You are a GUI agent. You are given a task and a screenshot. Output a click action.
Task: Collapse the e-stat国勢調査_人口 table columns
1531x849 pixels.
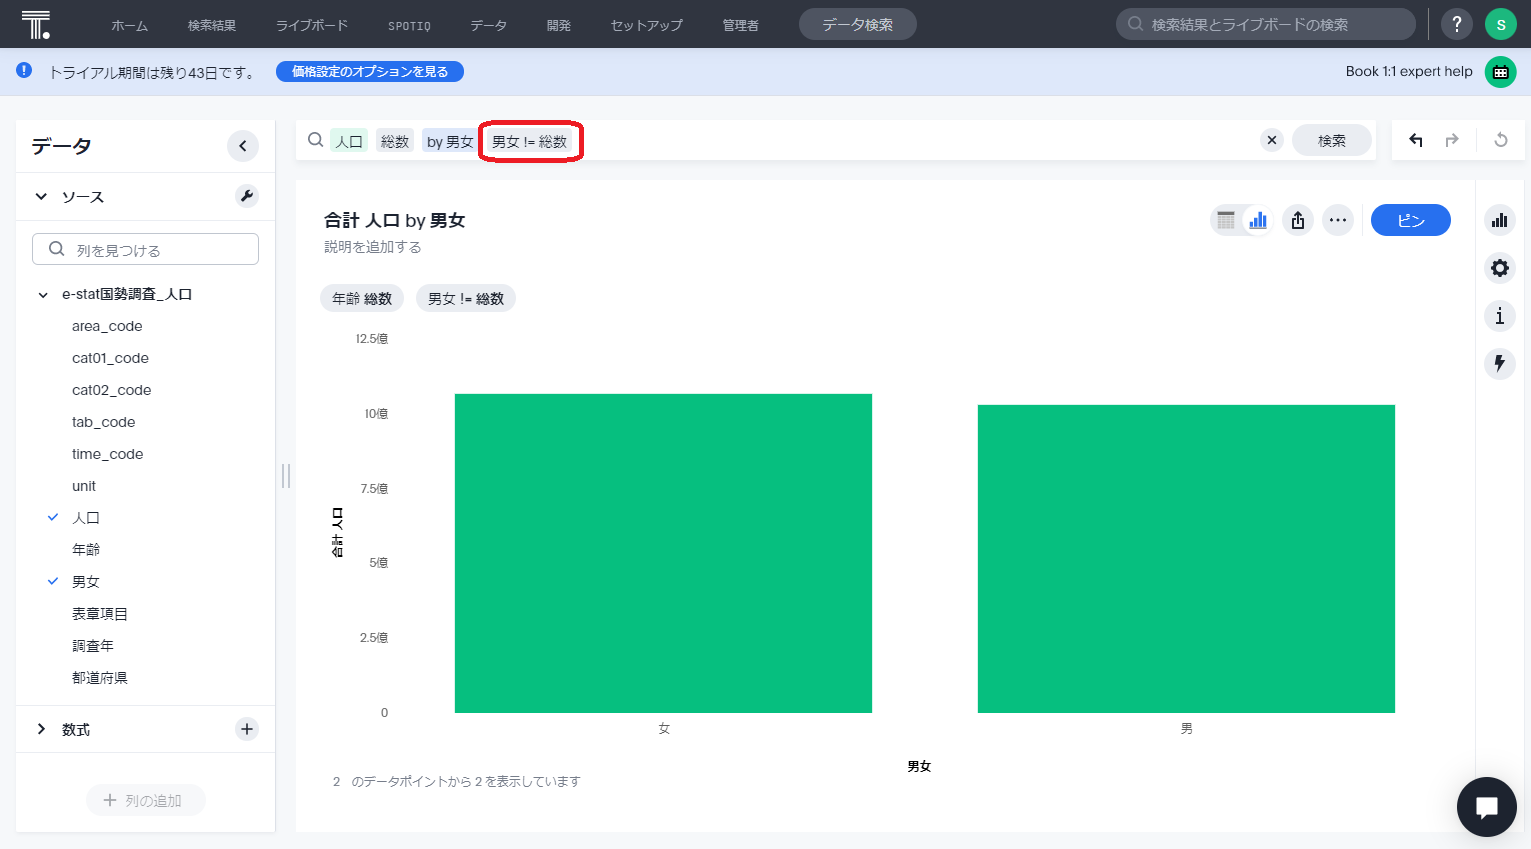pyautogui.click(x=42, y=294)
